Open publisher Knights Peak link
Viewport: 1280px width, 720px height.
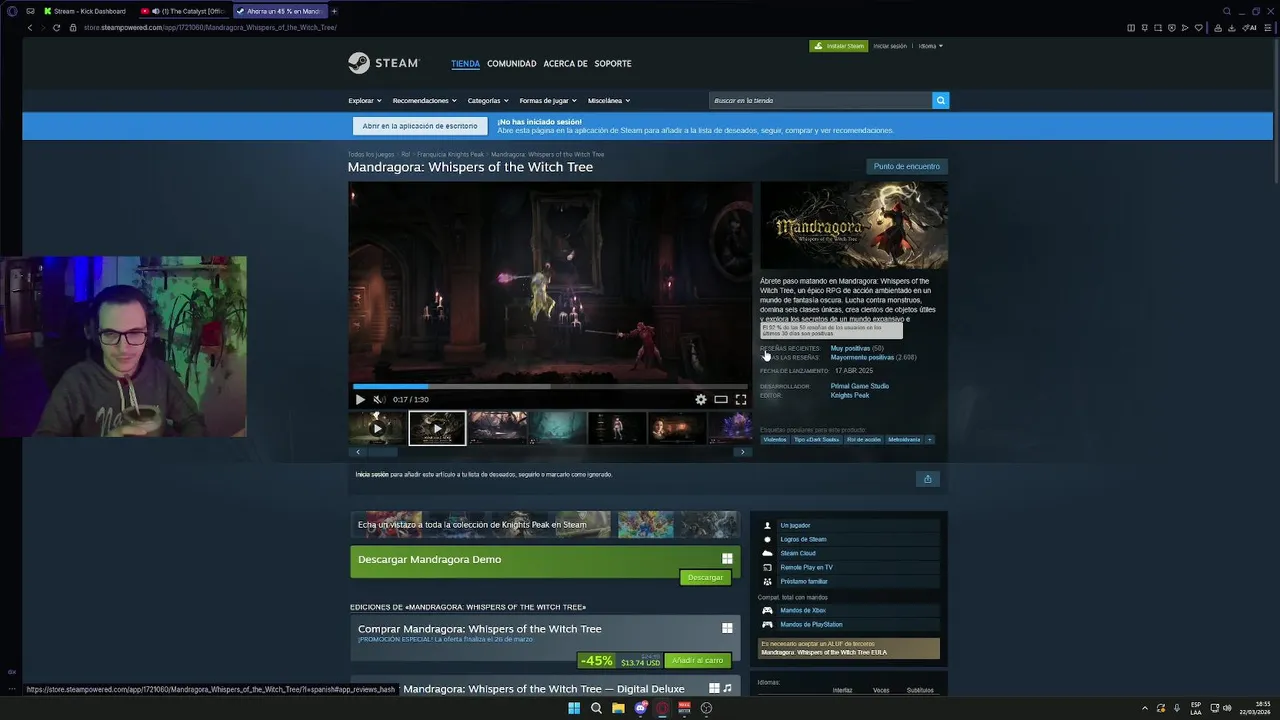[850, 395]
